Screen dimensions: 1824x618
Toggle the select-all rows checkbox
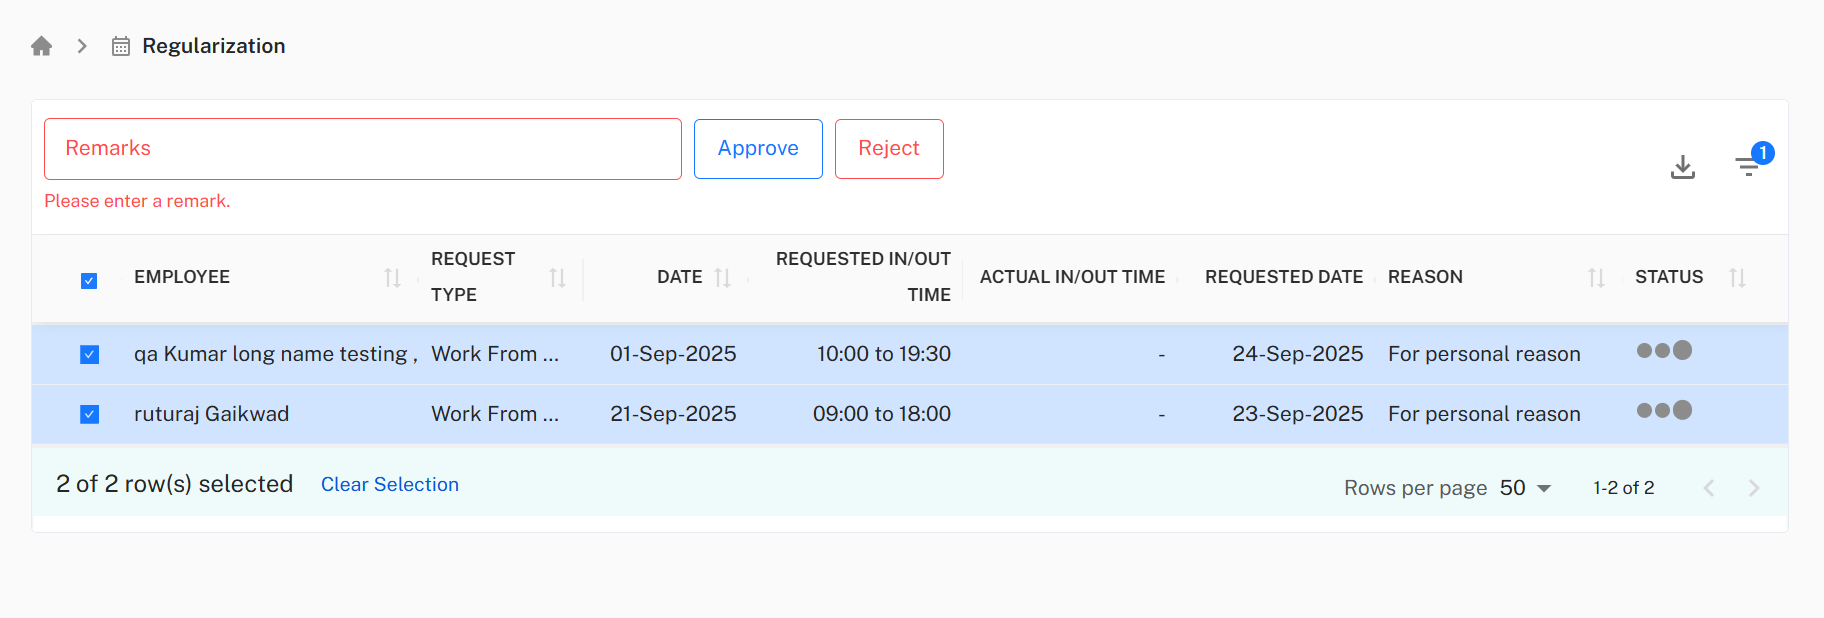[89, 281]
